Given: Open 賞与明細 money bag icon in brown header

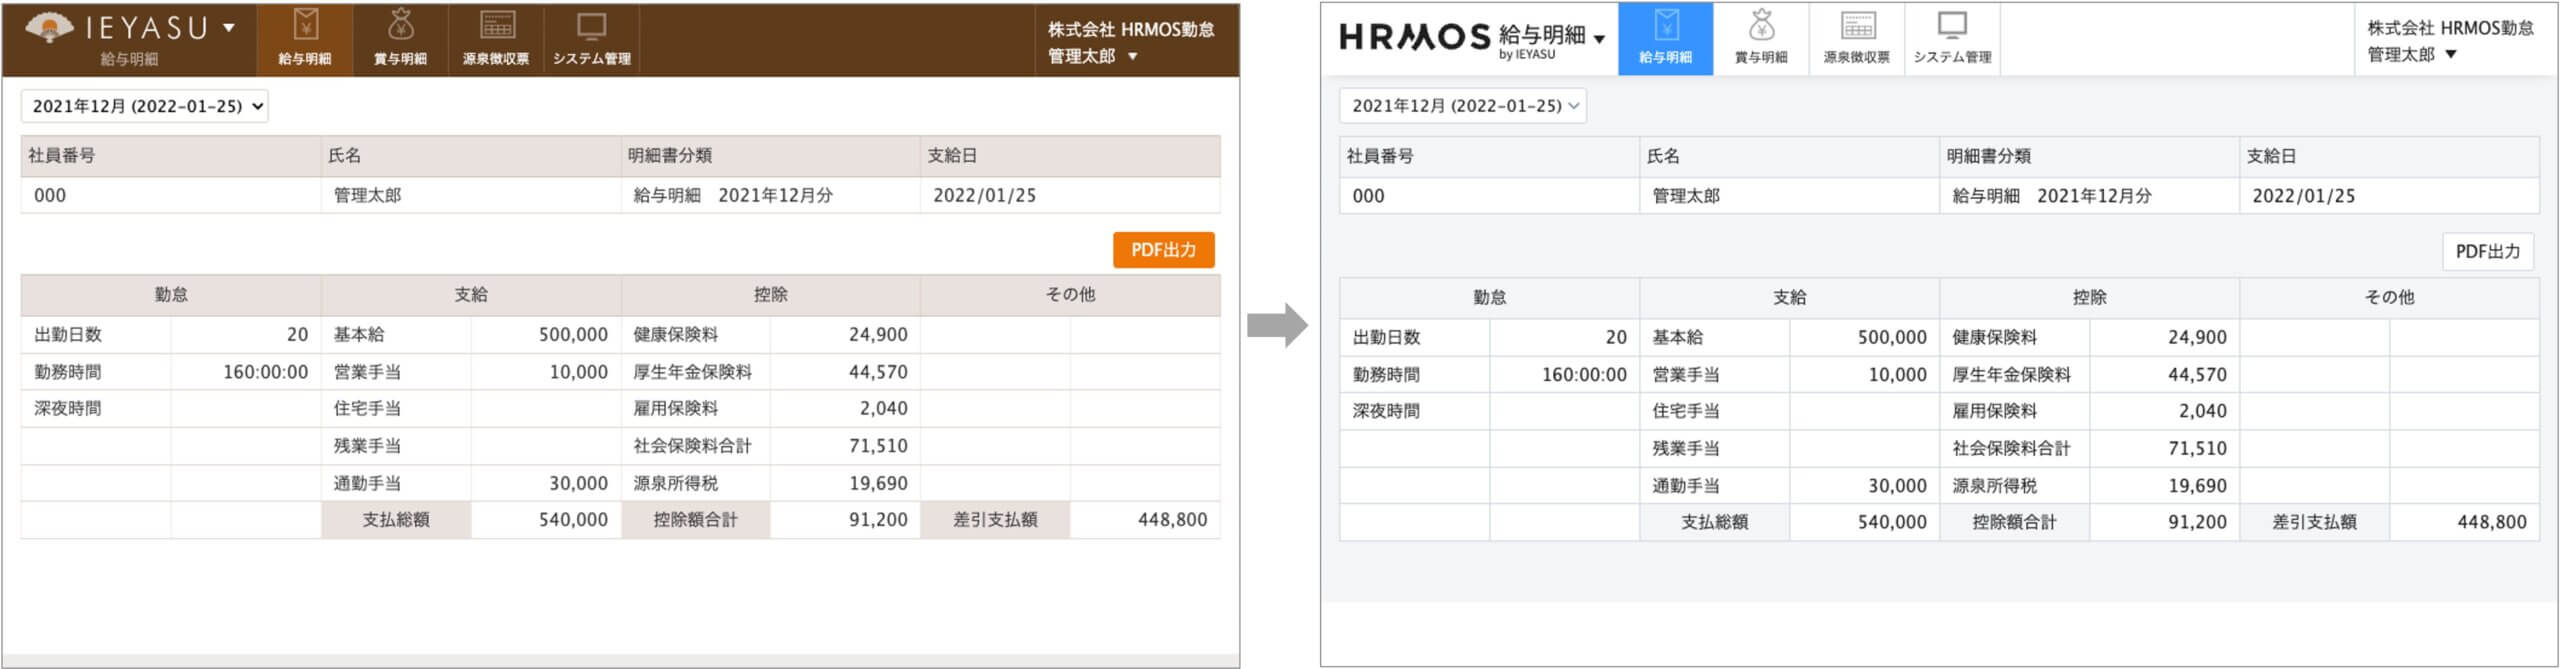Looking at the screenshot, I should click(x=400, y=25).
